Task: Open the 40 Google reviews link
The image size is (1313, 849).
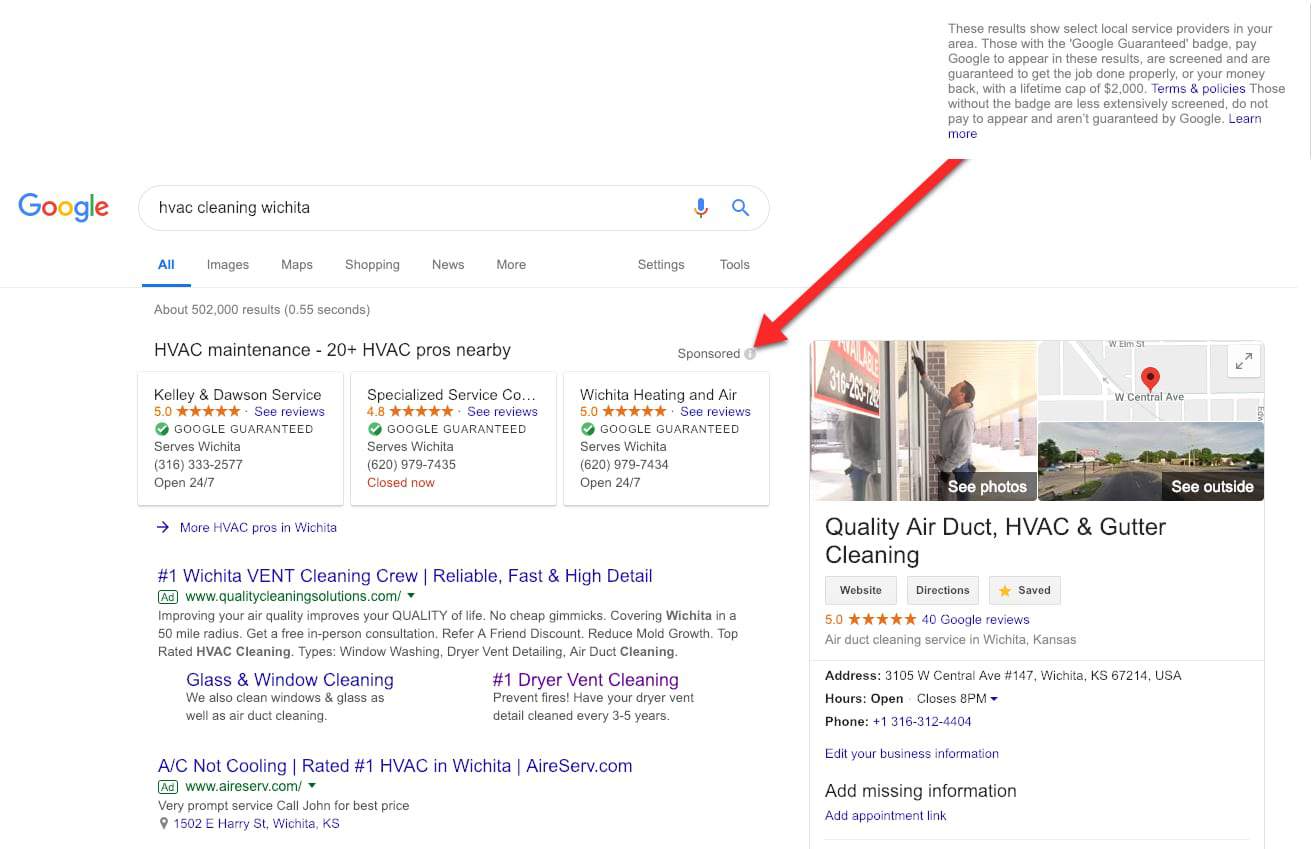Action: coord(974,619)
